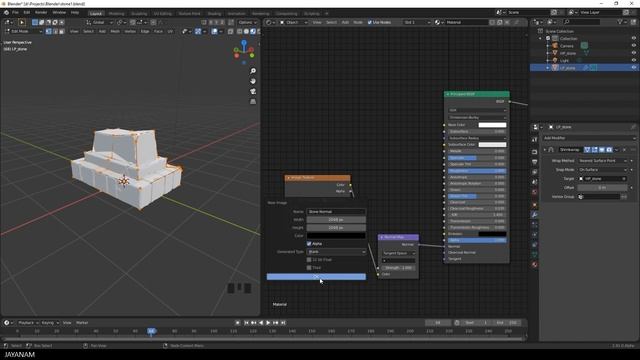
Task: Switch to the Layout workspace tab
Action: [96, 13]
